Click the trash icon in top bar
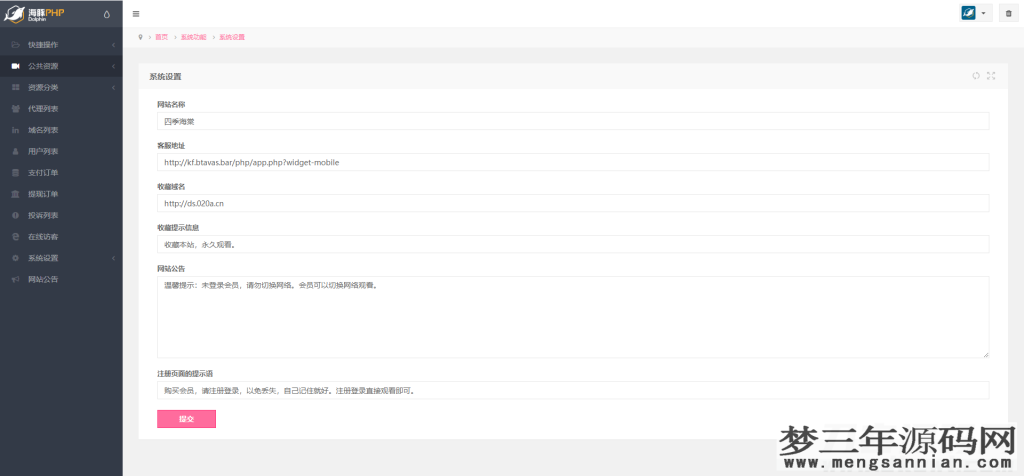This screenshot has width=1024, height=476. (x=1008, y=13)
